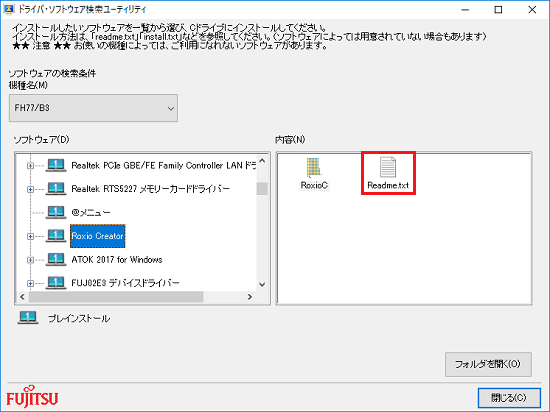Click the software list scroll down arrow
The width and height of the screenshot is (550, 412).
(x=262, y=284)
